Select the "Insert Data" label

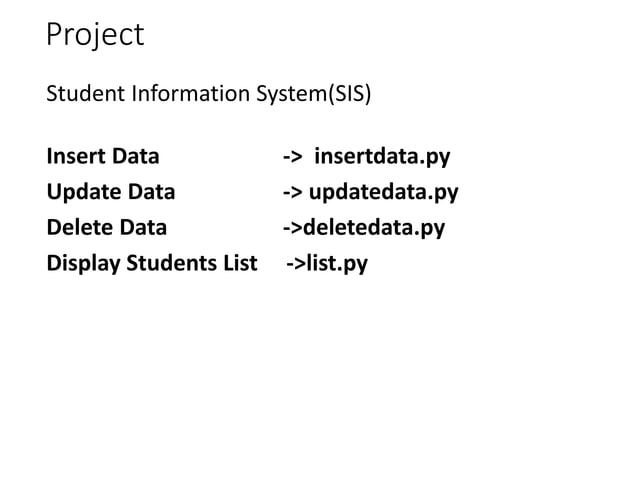(103, 156)
